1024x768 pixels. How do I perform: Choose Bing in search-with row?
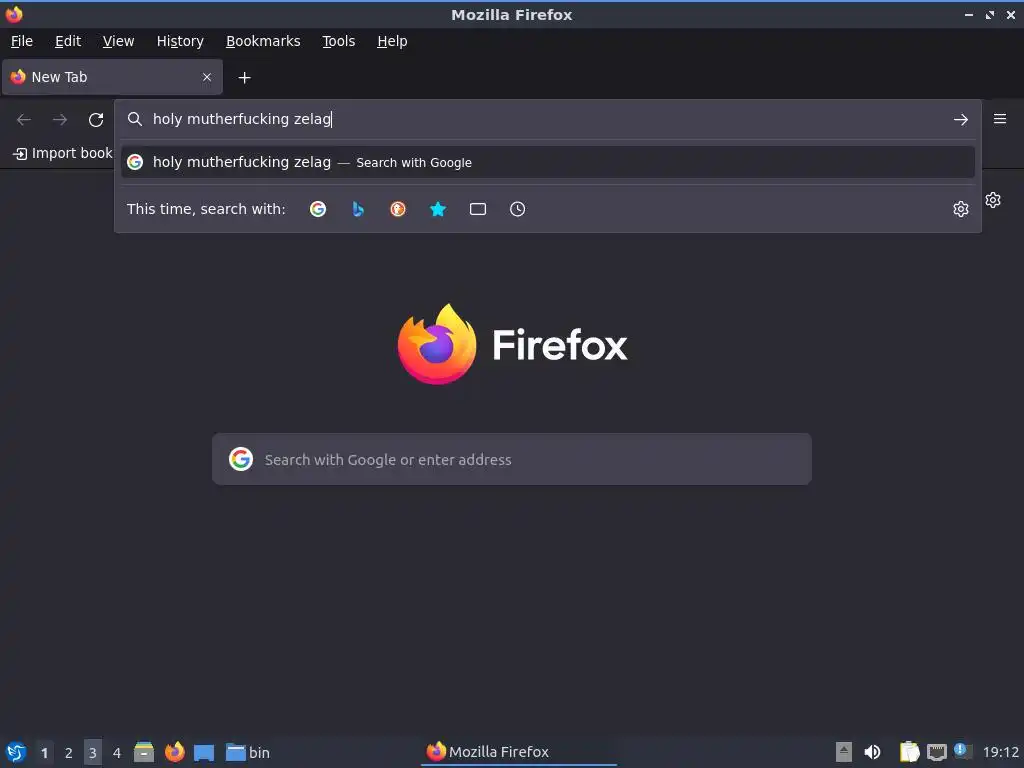tap(358, 209)
